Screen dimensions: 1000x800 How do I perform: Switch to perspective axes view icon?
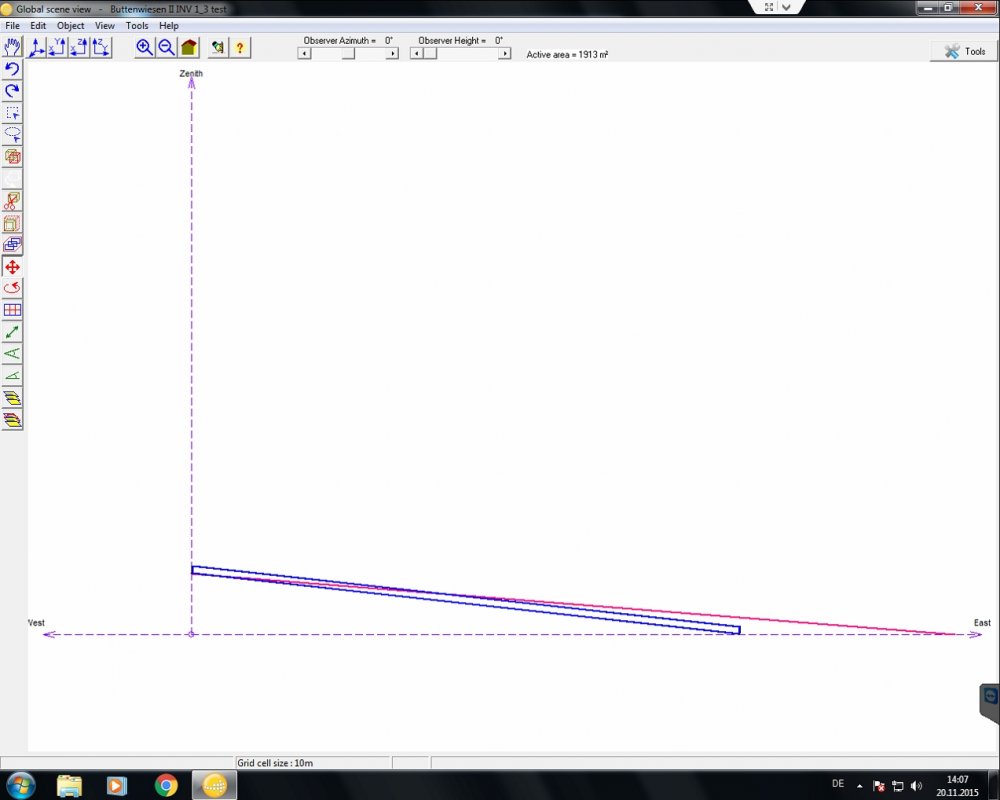pyautogui.click(x=36, y=47)
